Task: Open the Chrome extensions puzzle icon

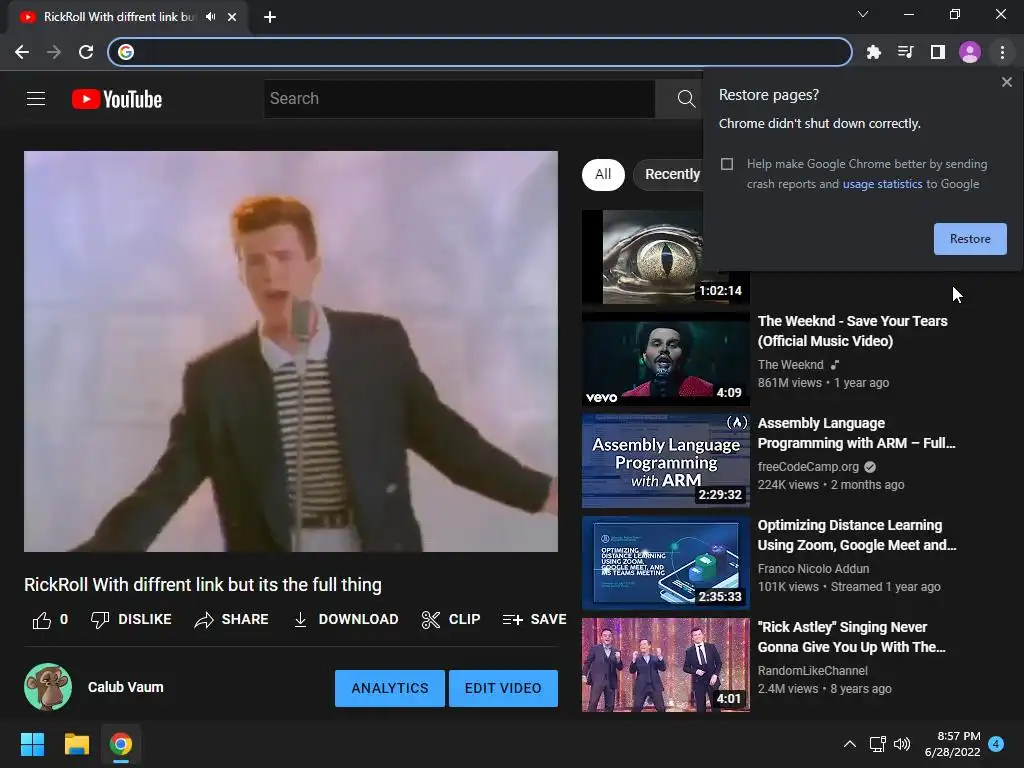Action: pyautogui.click(x=873, y=52)
